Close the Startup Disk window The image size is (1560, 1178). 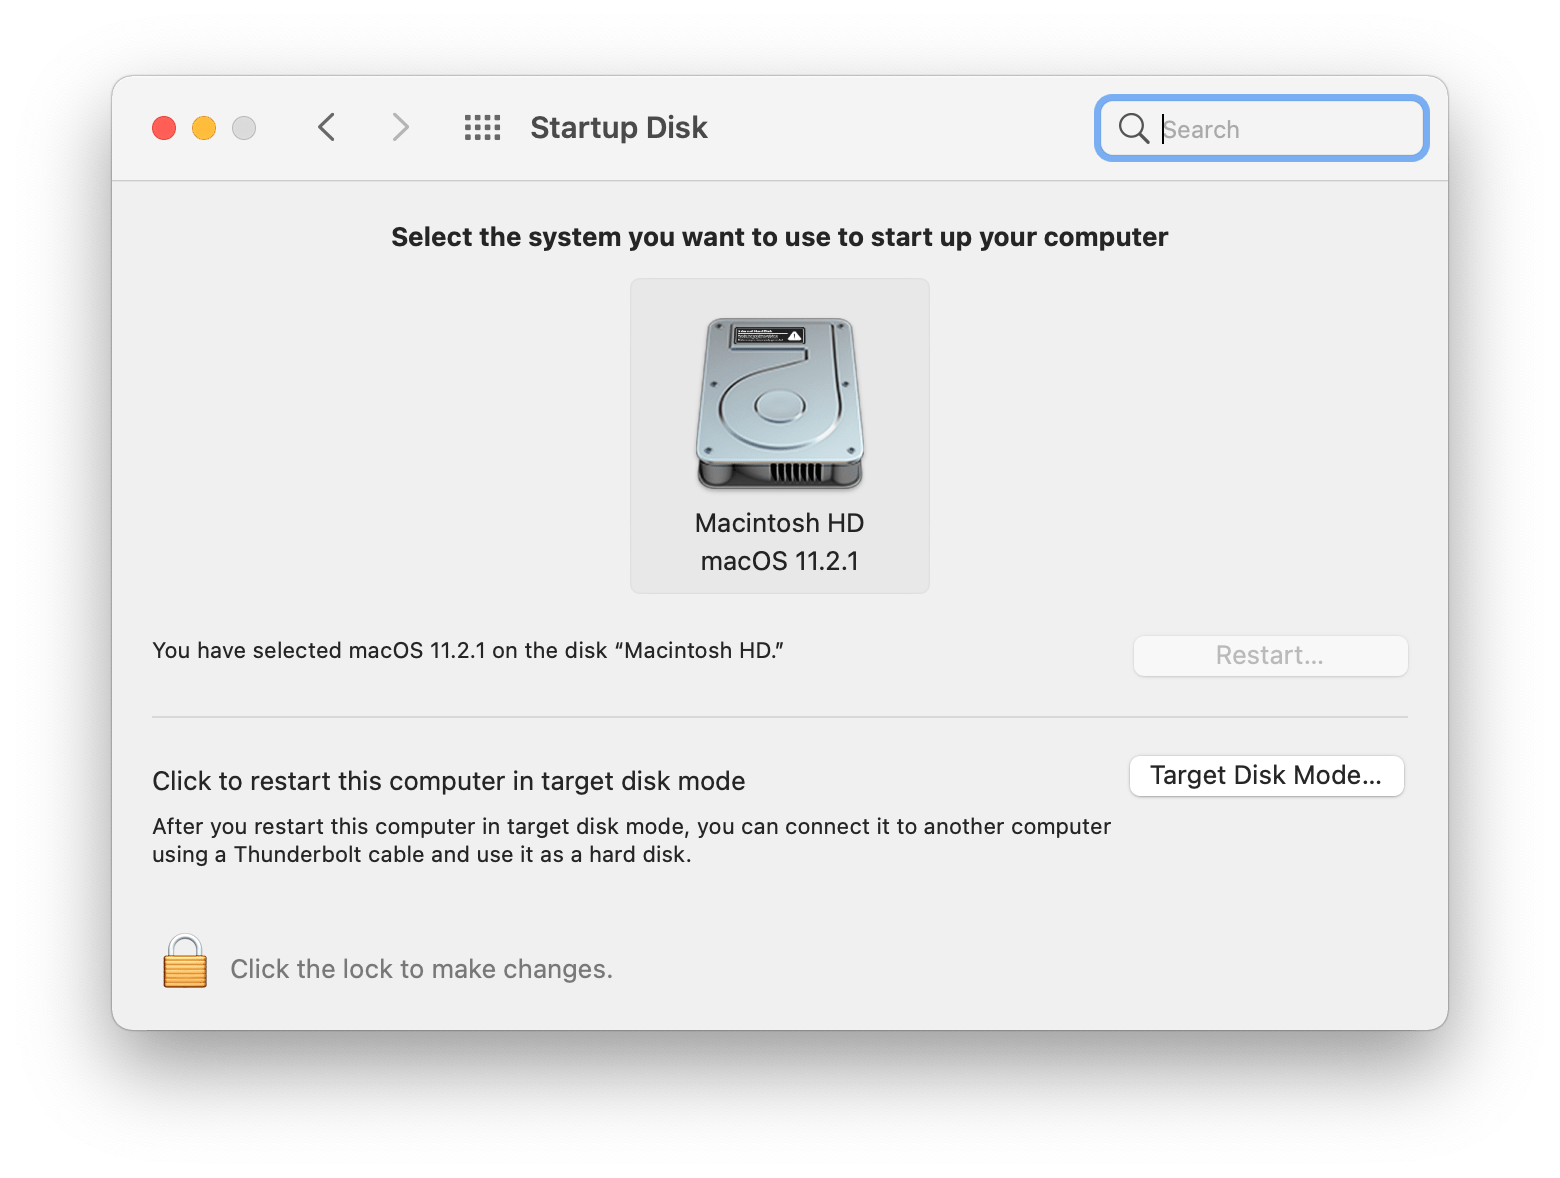point(164,127)
